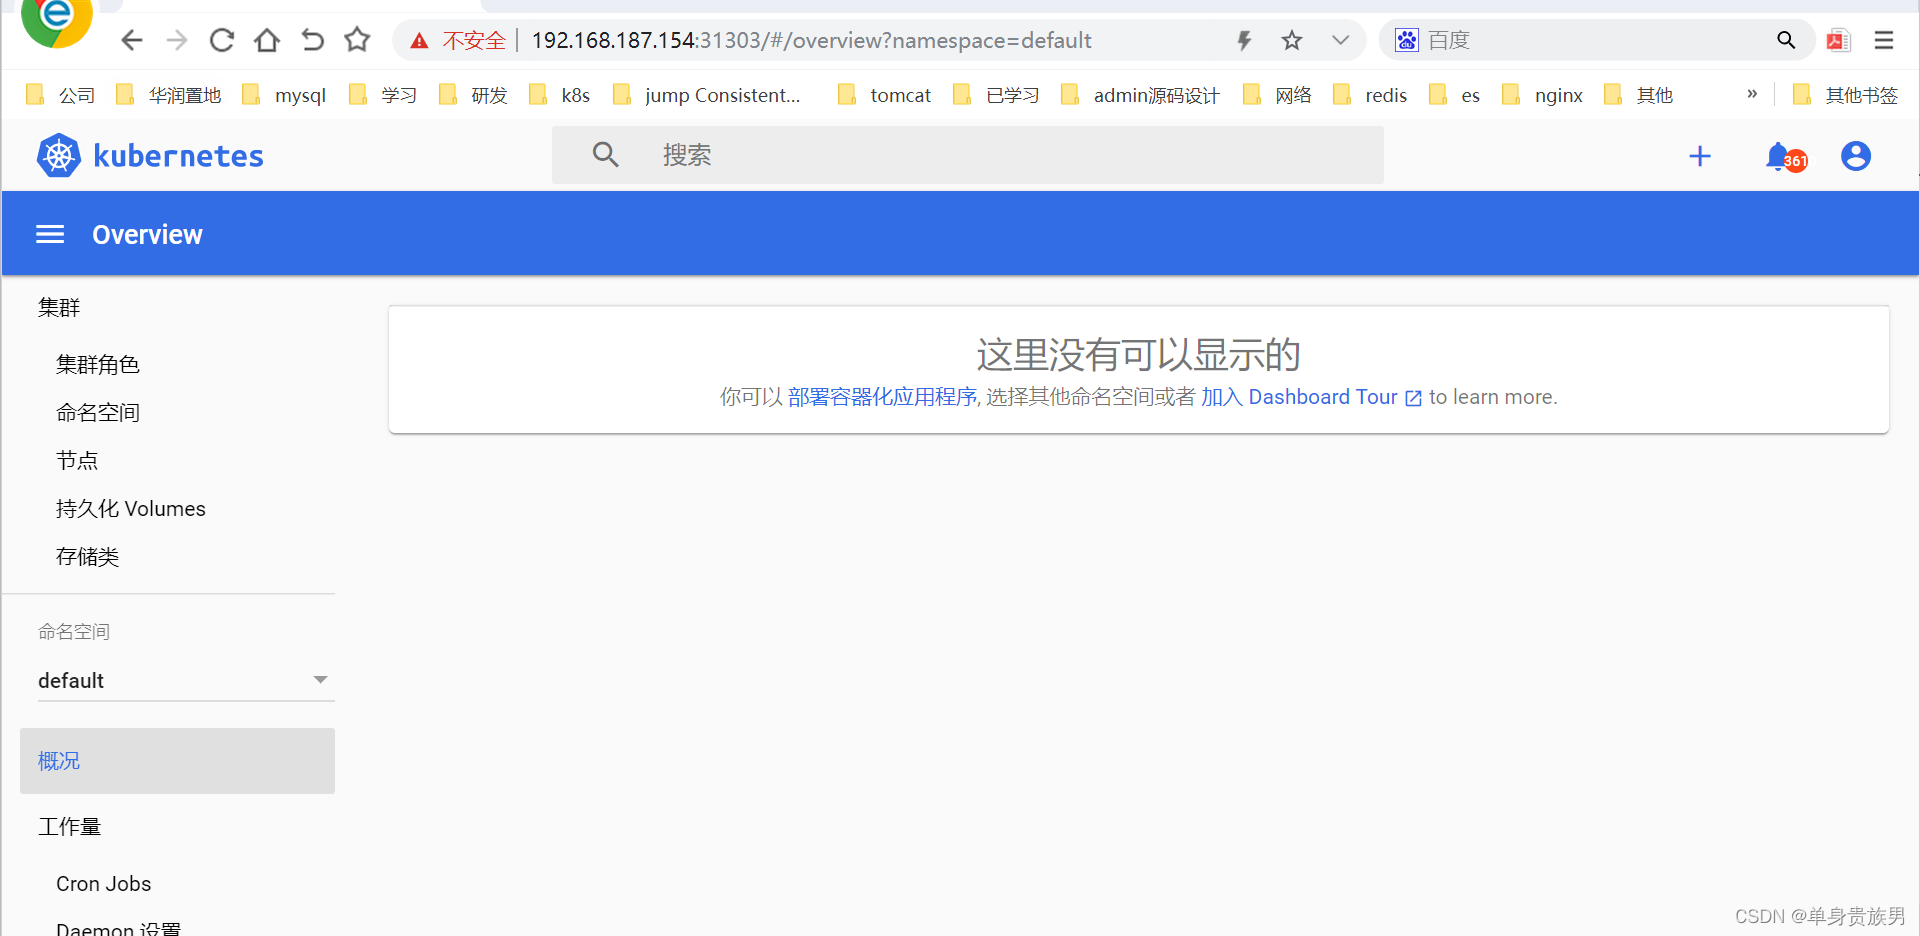This screenshot has width=1920, height=936.
Task: Click the lightning speed mode icon
Action: 1244,40
